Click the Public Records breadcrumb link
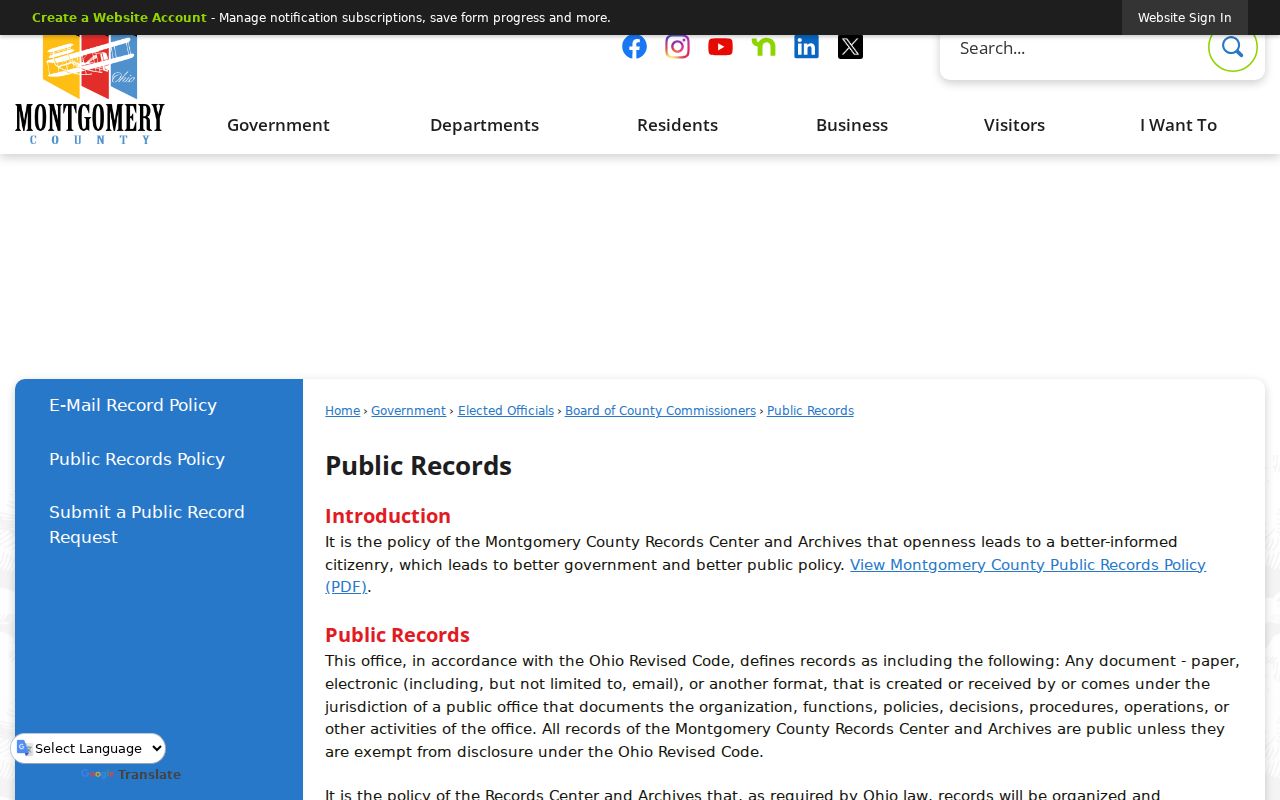The width and height of the screenshot is (1280, 800). coord(810,411)
